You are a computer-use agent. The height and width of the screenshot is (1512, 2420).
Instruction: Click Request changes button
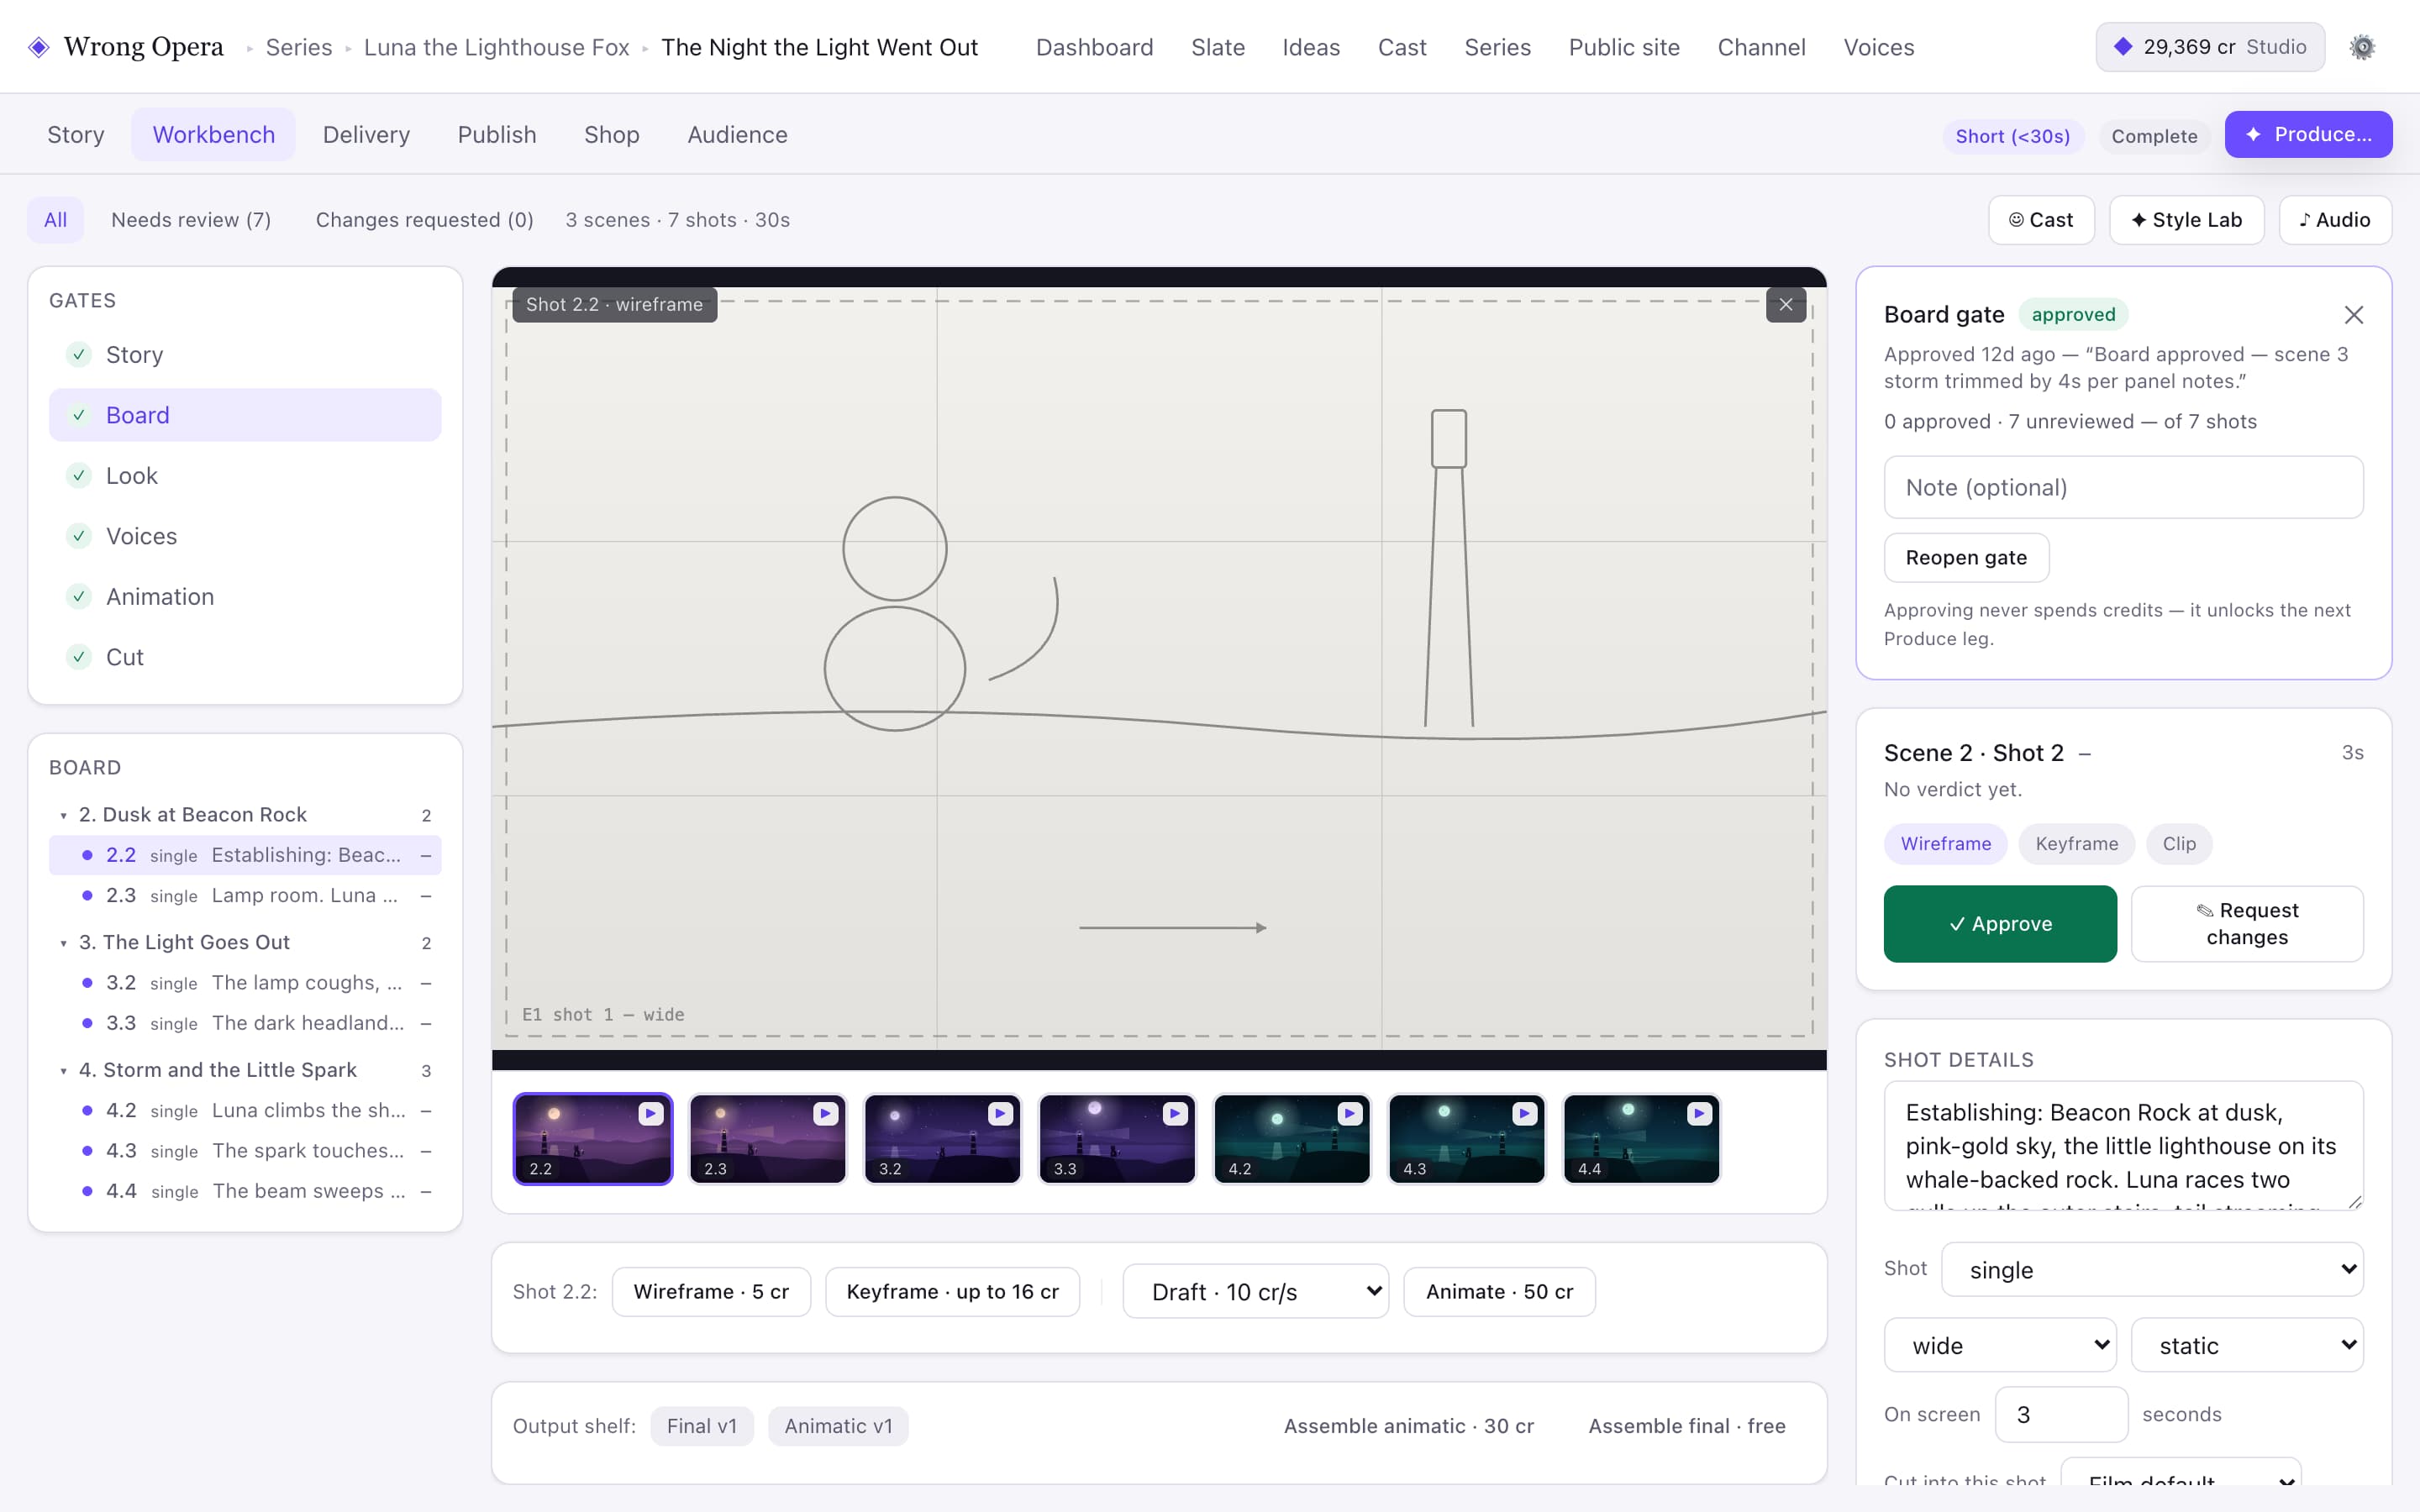(2247, 924)
